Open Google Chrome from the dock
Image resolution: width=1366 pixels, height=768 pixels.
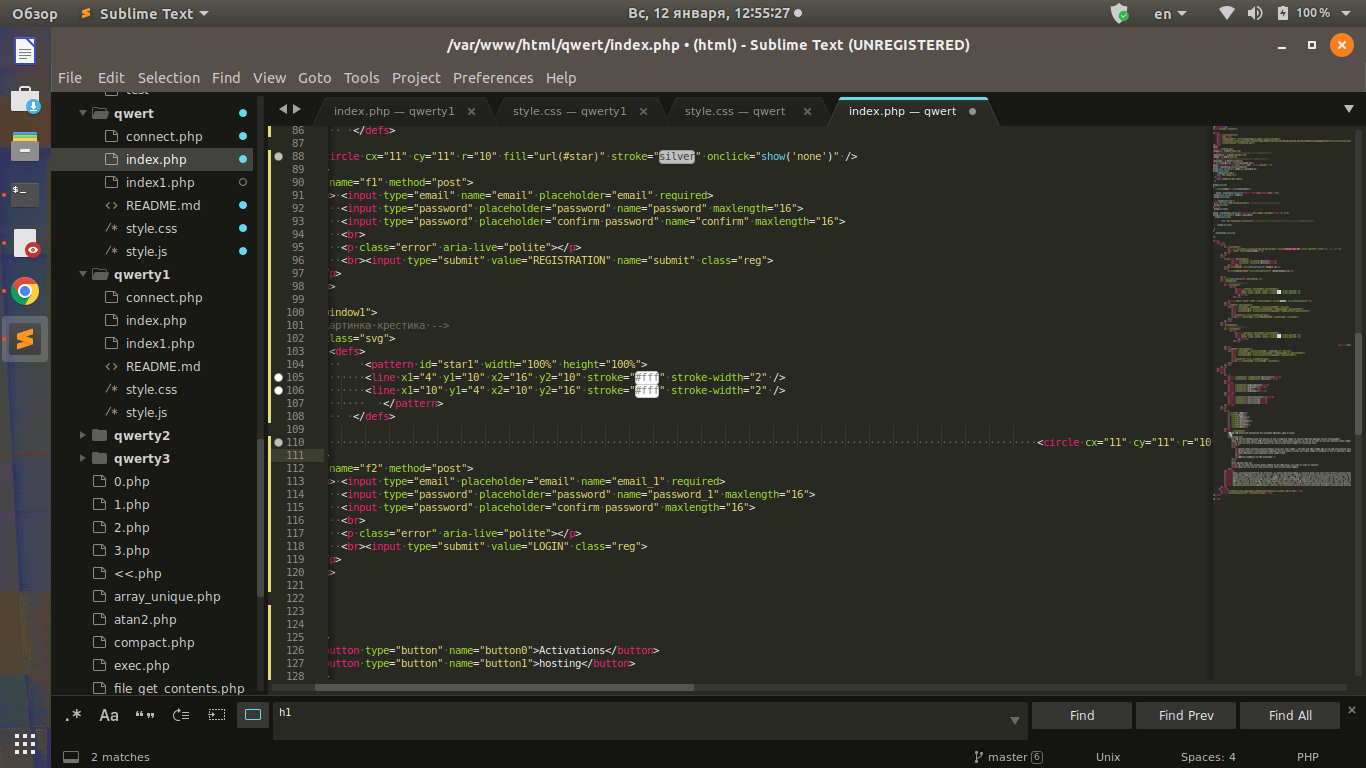click(25, 291)
